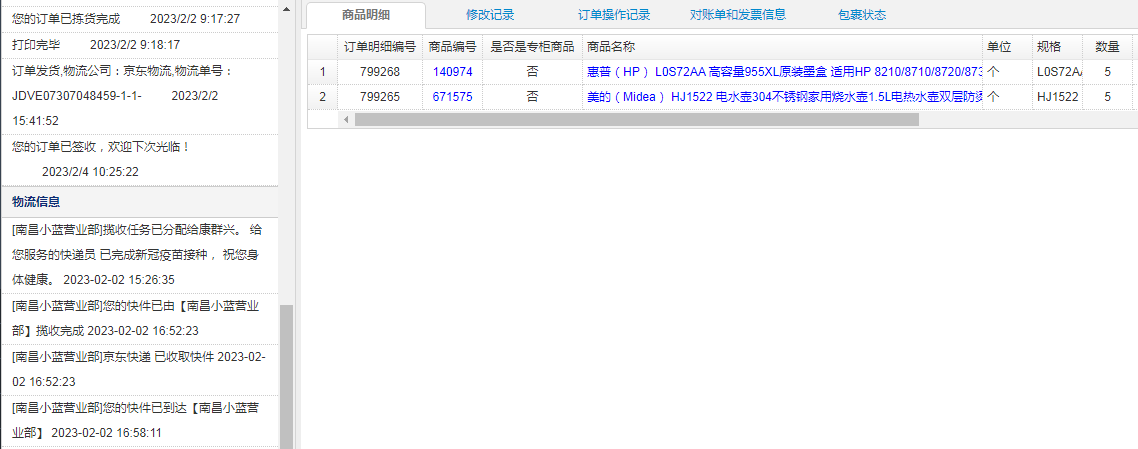The width and height of the screenshot is (1138, 449).
Task: Click the 揽收完成 logistics entry
Action: point(139,318)
